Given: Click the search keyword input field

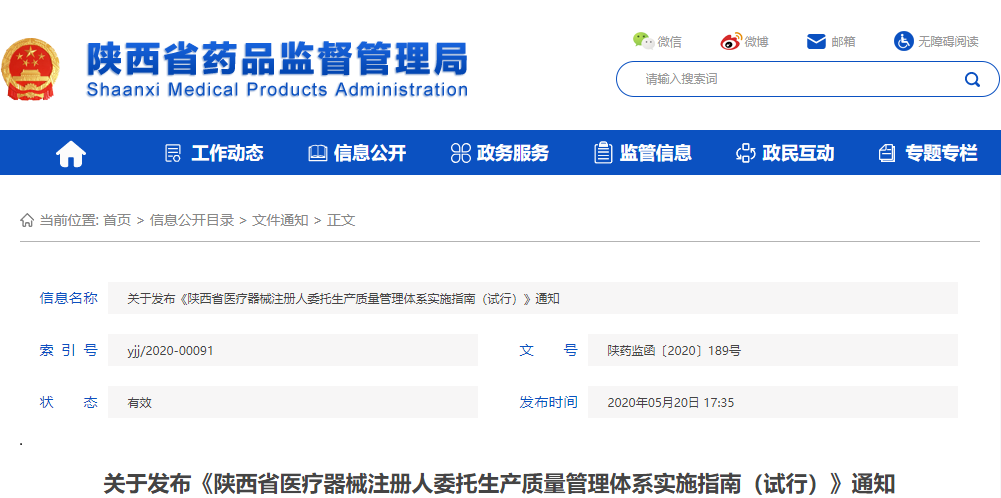Looking at the screenshot, I should 790,79.
